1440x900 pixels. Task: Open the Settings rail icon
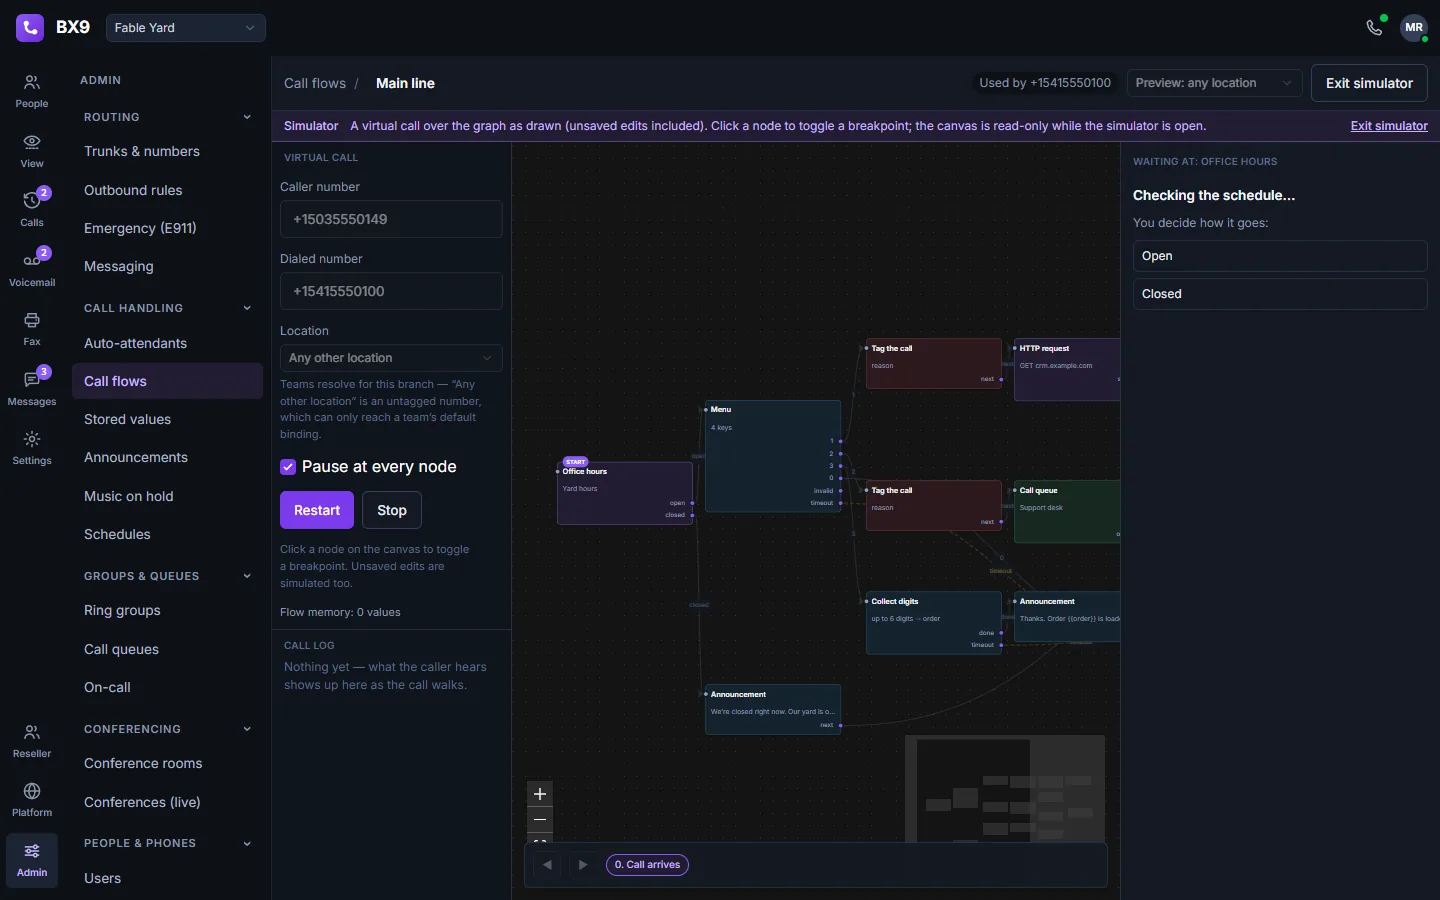point(32,448)
